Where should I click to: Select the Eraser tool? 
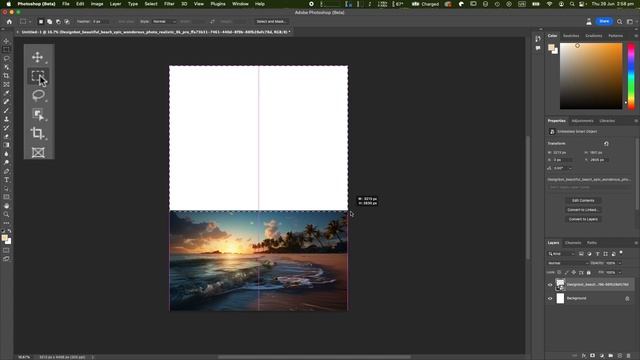6,136
